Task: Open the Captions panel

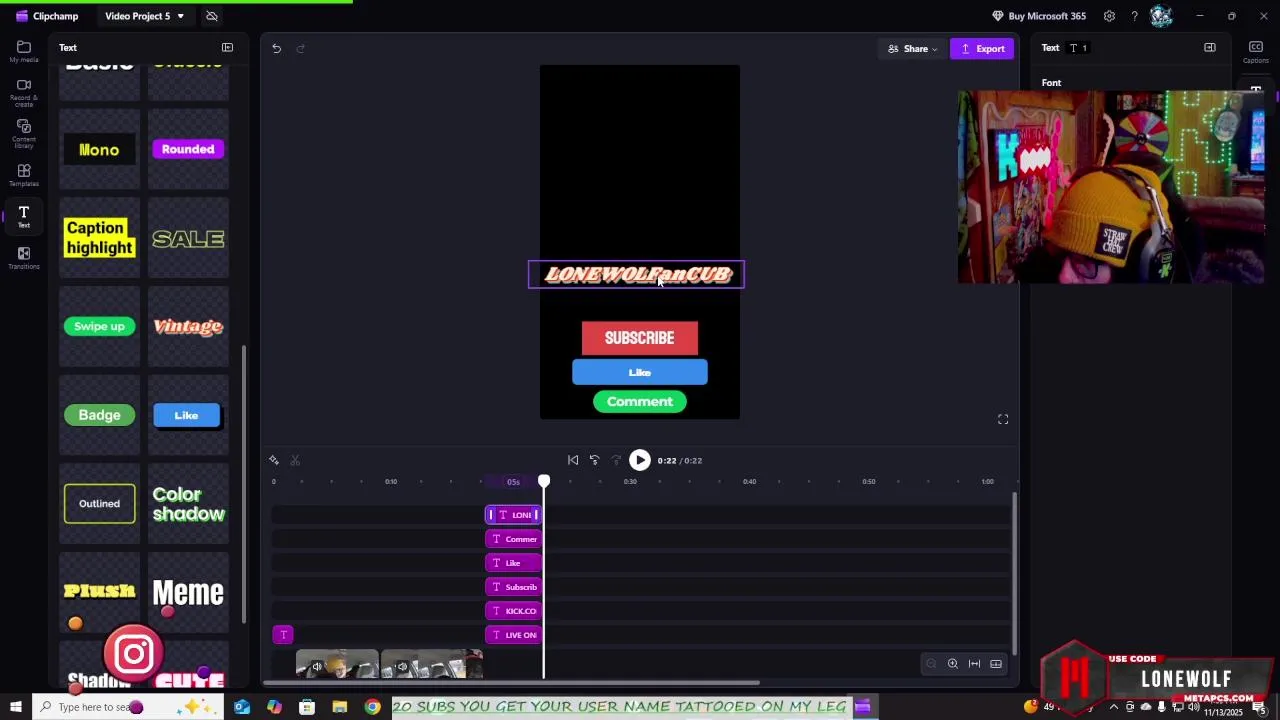Action: tap(1256, 52)
